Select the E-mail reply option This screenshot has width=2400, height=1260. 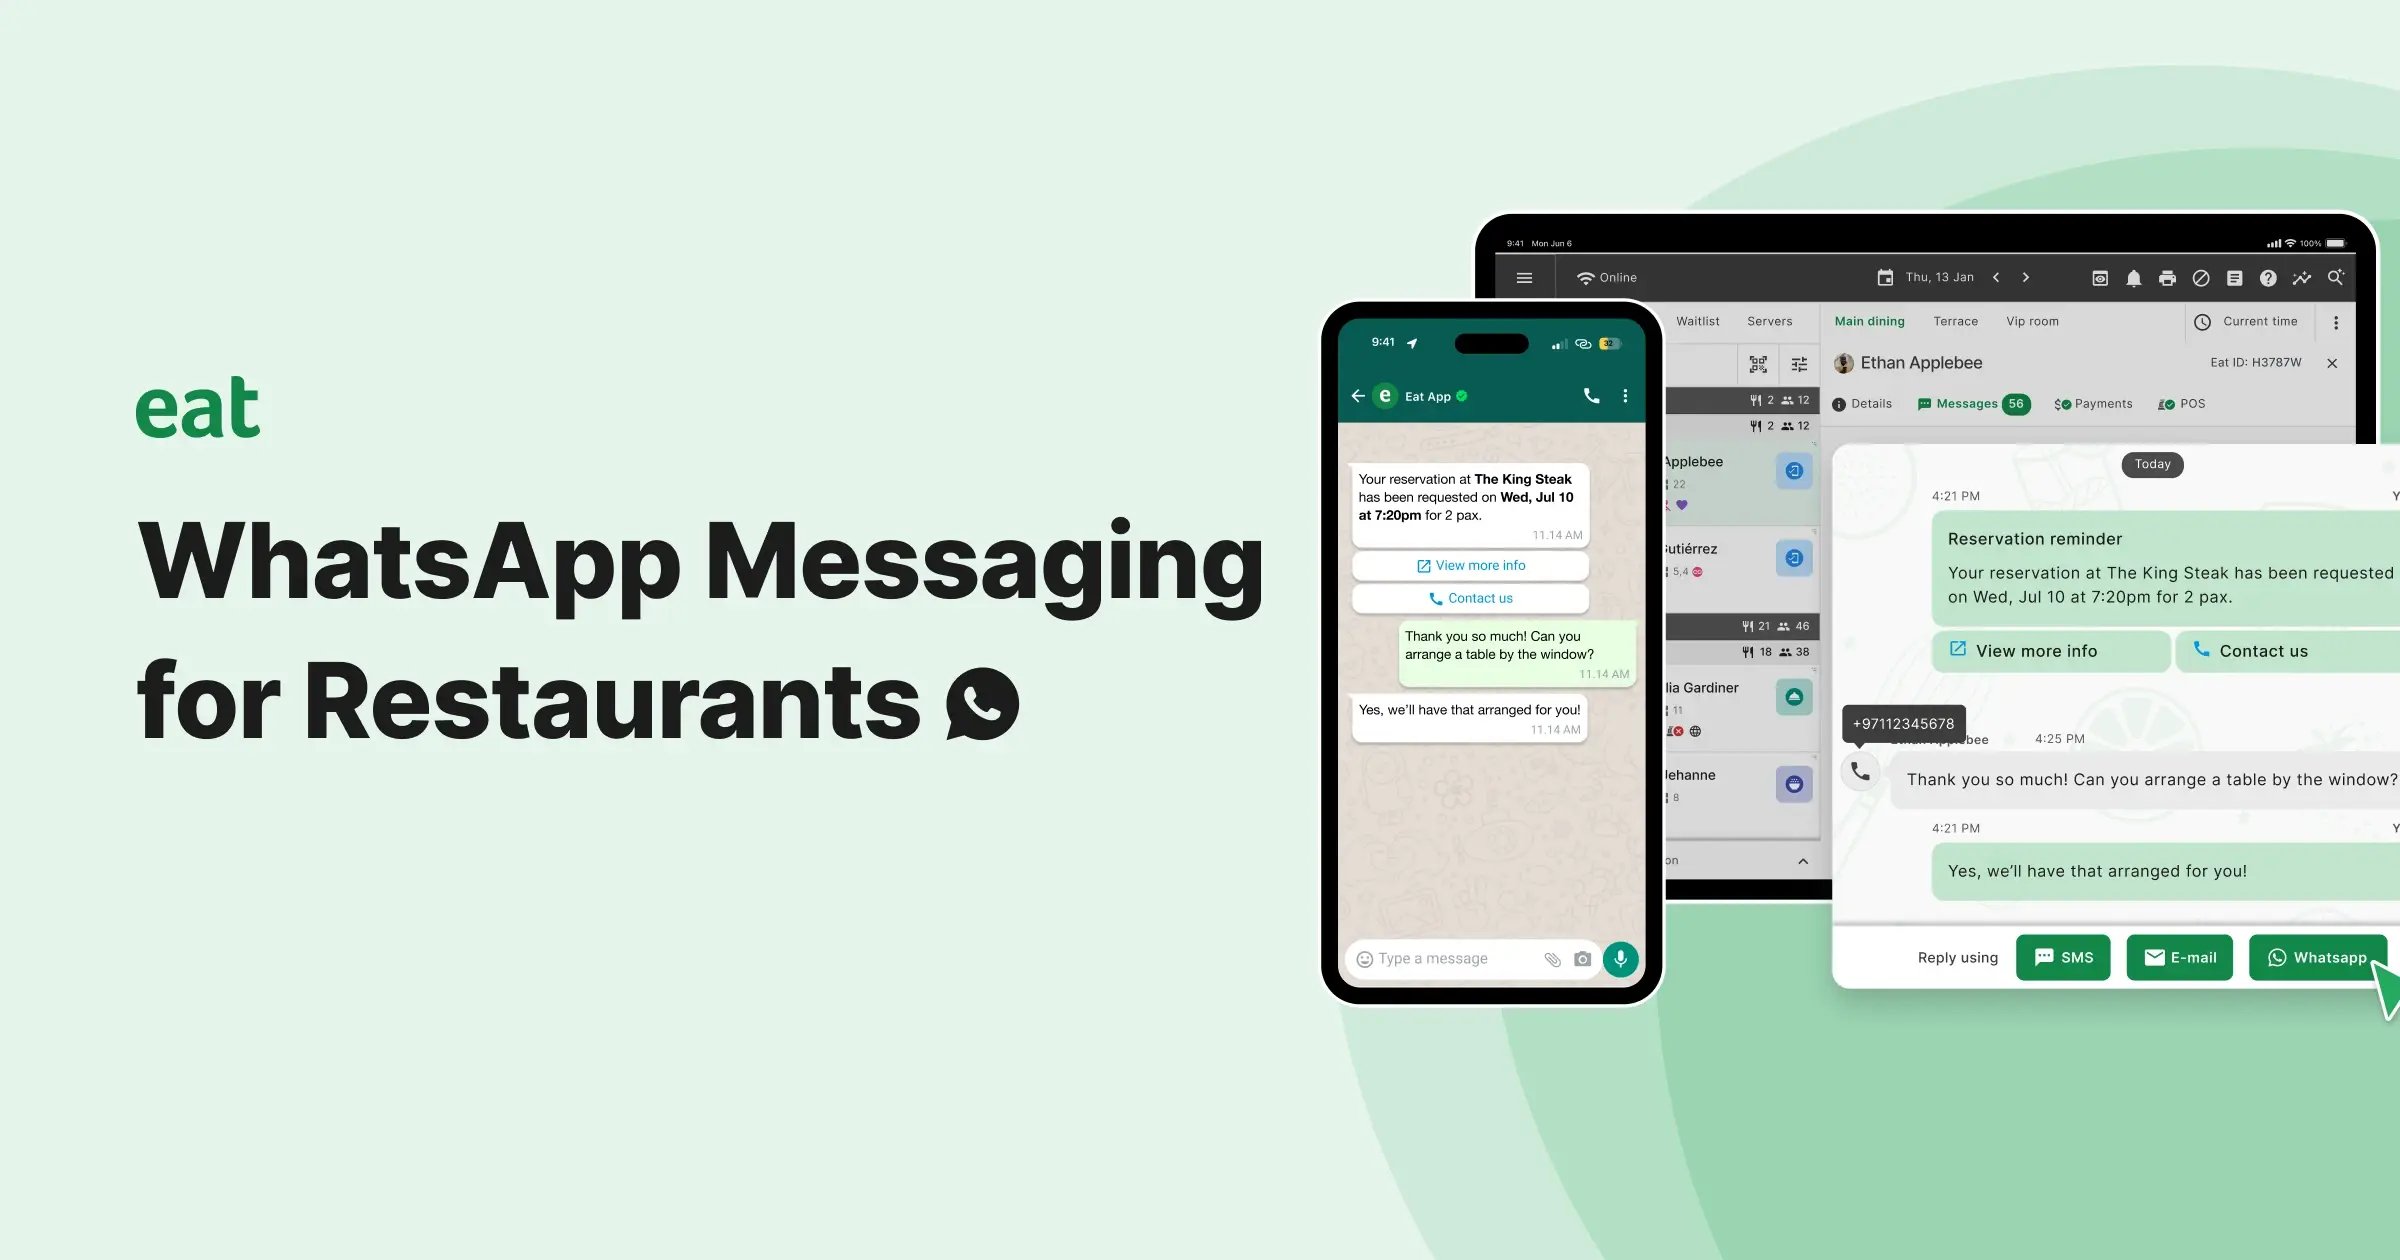2181,957
